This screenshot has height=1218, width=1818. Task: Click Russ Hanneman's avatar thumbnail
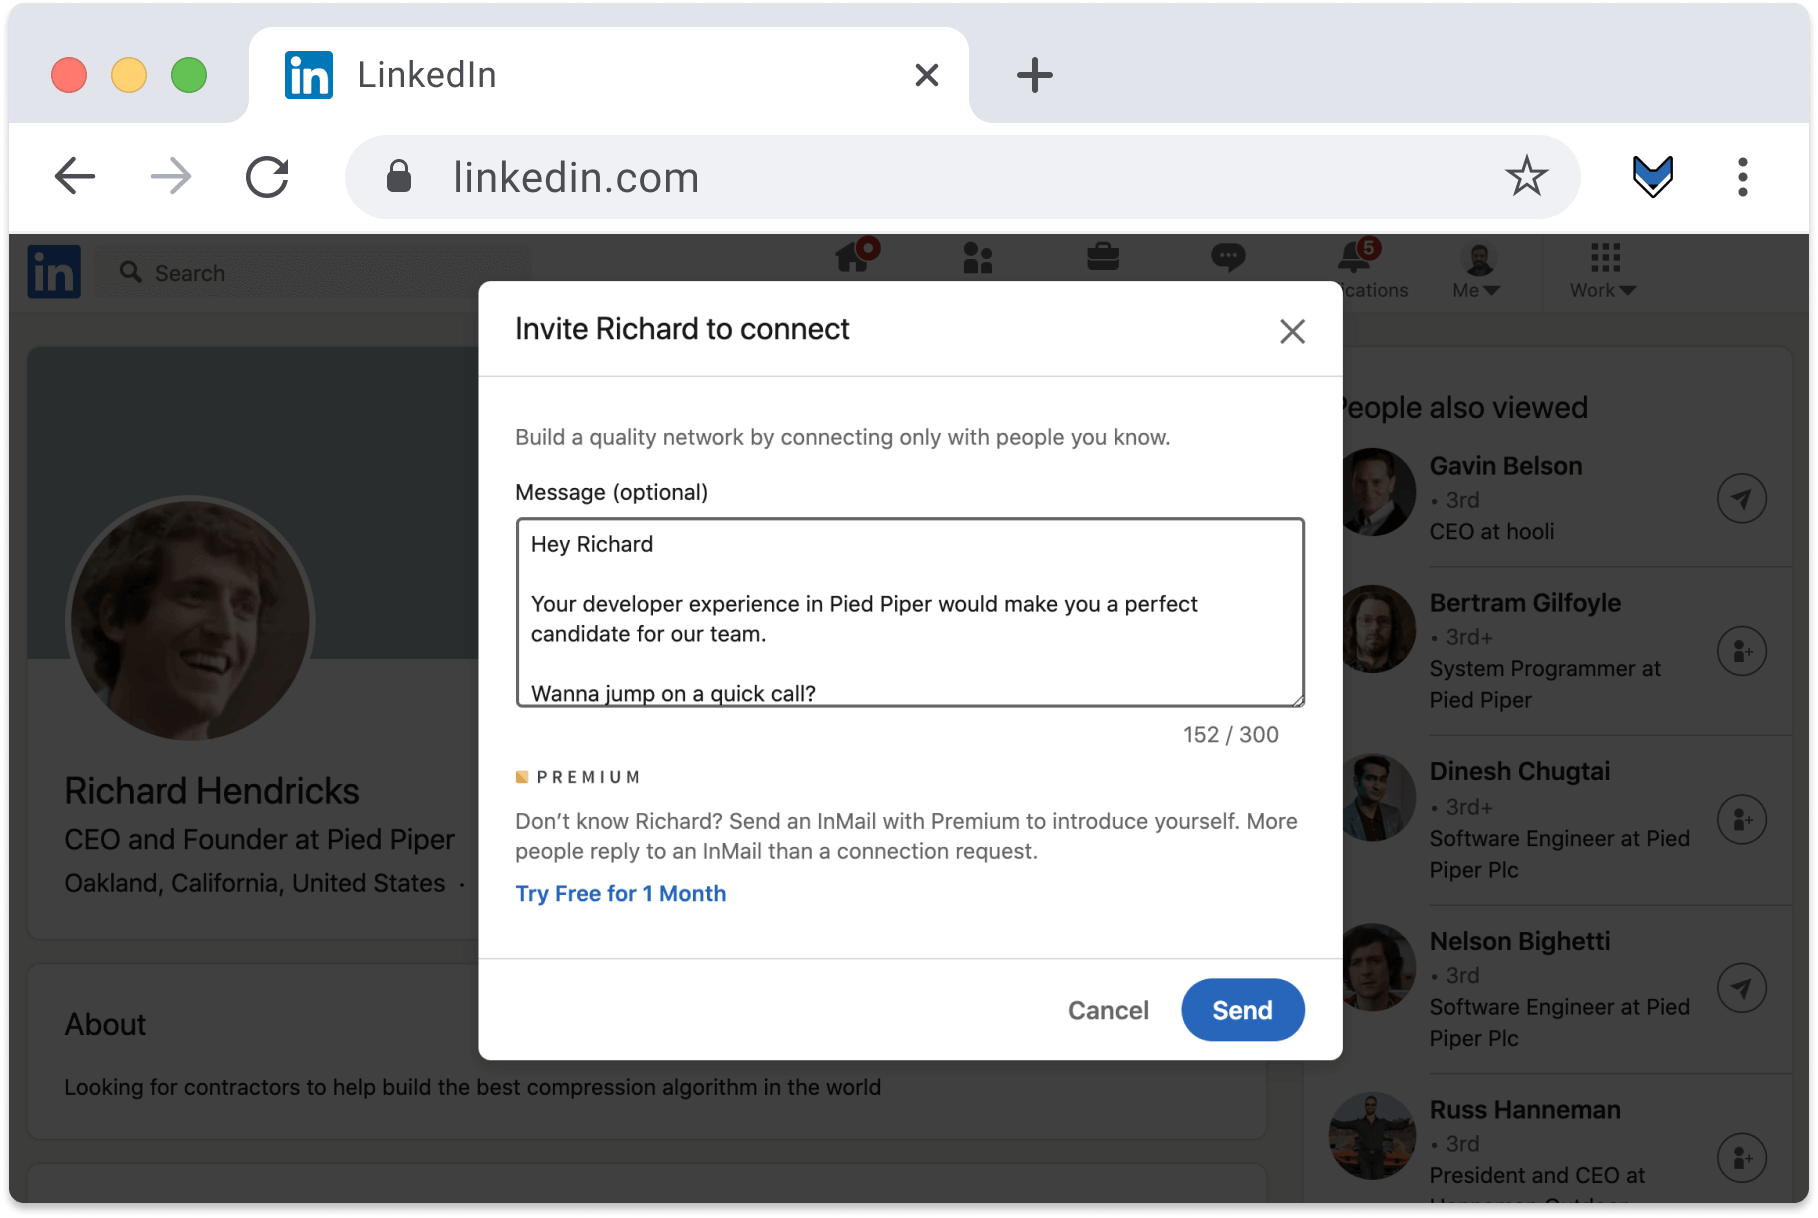(1372, 1136)
